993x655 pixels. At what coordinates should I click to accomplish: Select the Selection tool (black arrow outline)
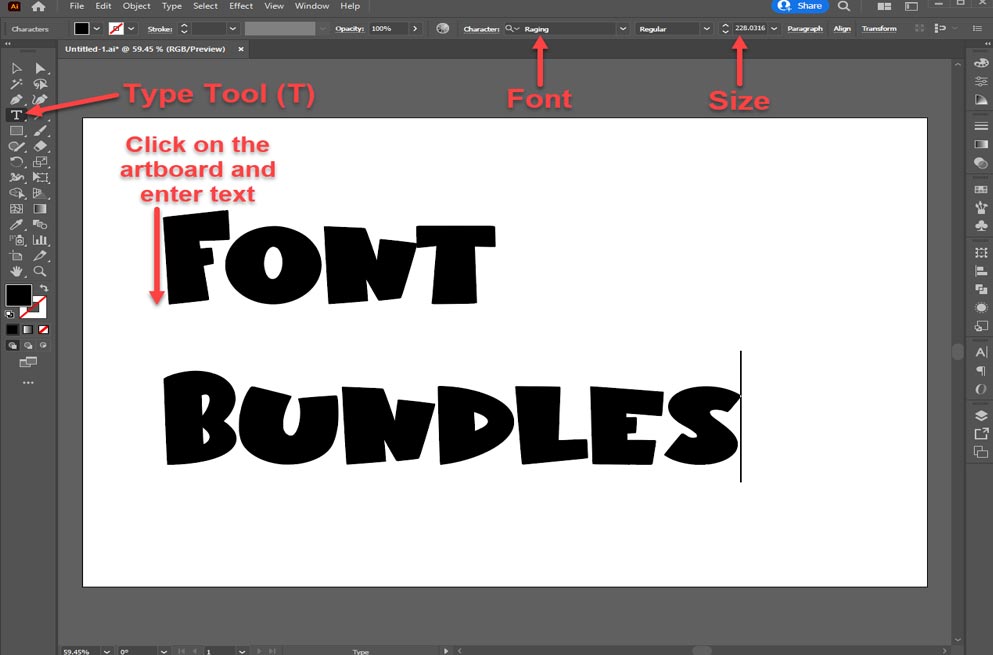pos(16,68)
